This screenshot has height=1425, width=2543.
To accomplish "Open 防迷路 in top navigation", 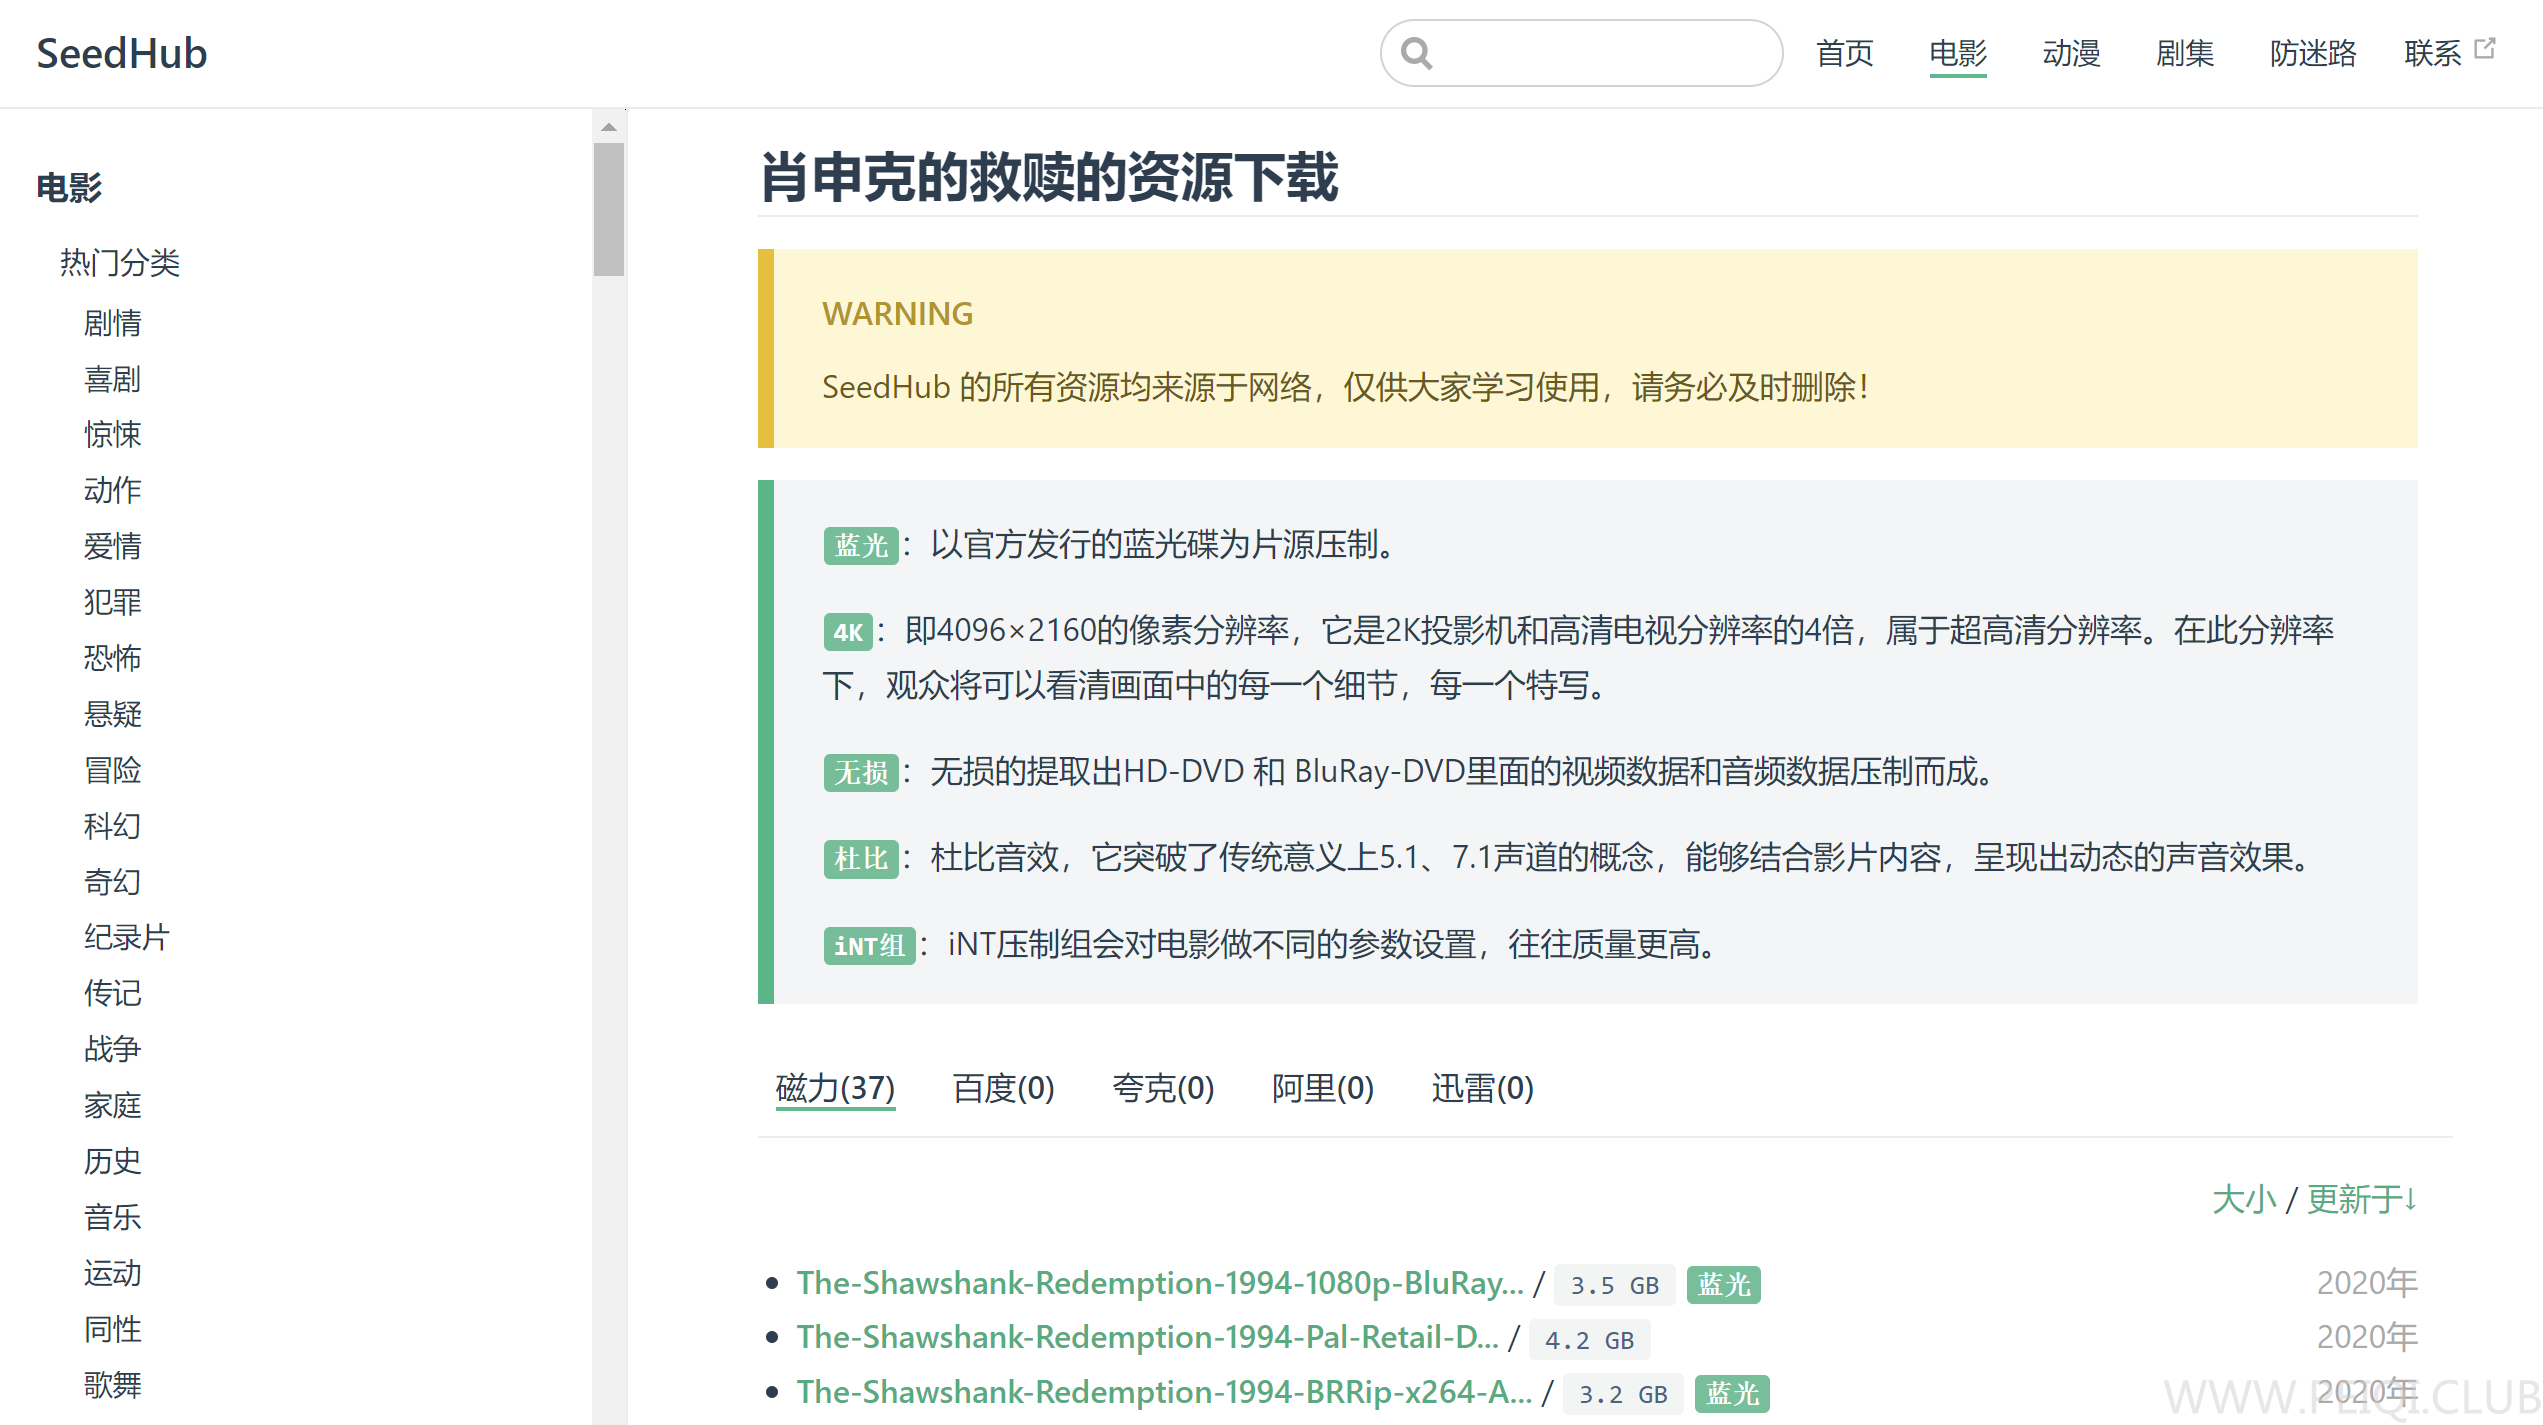I will 2313,53.
